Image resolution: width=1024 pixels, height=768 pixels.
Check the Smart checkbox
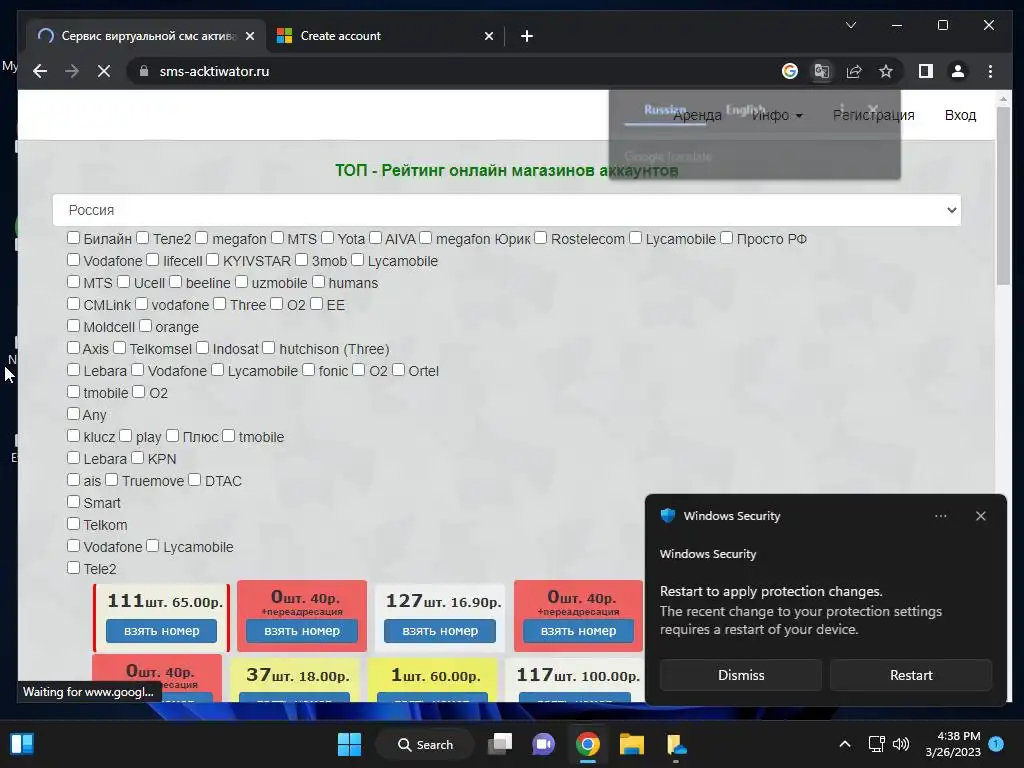tap(74, 502)
